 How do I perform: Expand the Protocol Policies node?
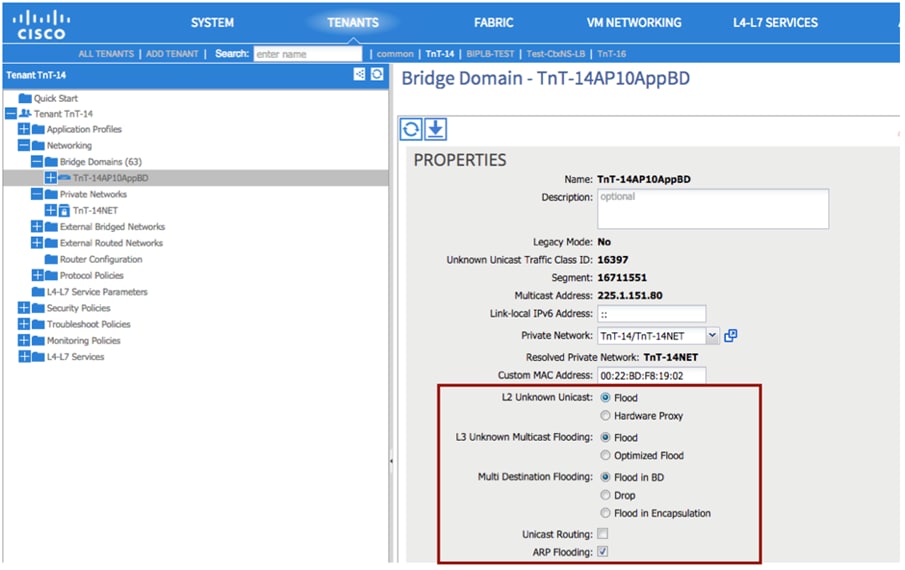(x=37, y=275)
